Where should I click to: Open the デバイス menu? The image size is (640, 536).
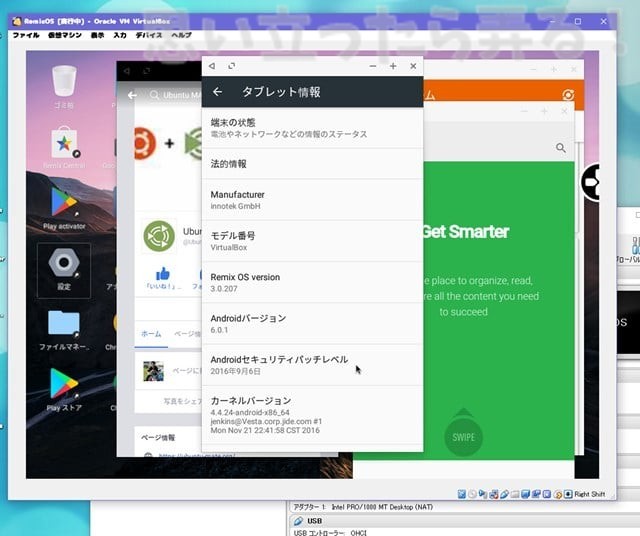149,35
